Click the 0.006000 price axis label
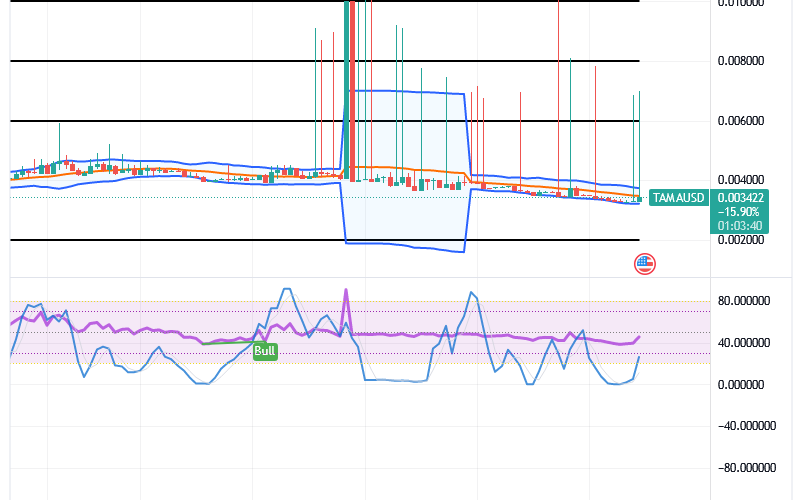802x500 pixels. click(x=741, y=121)
